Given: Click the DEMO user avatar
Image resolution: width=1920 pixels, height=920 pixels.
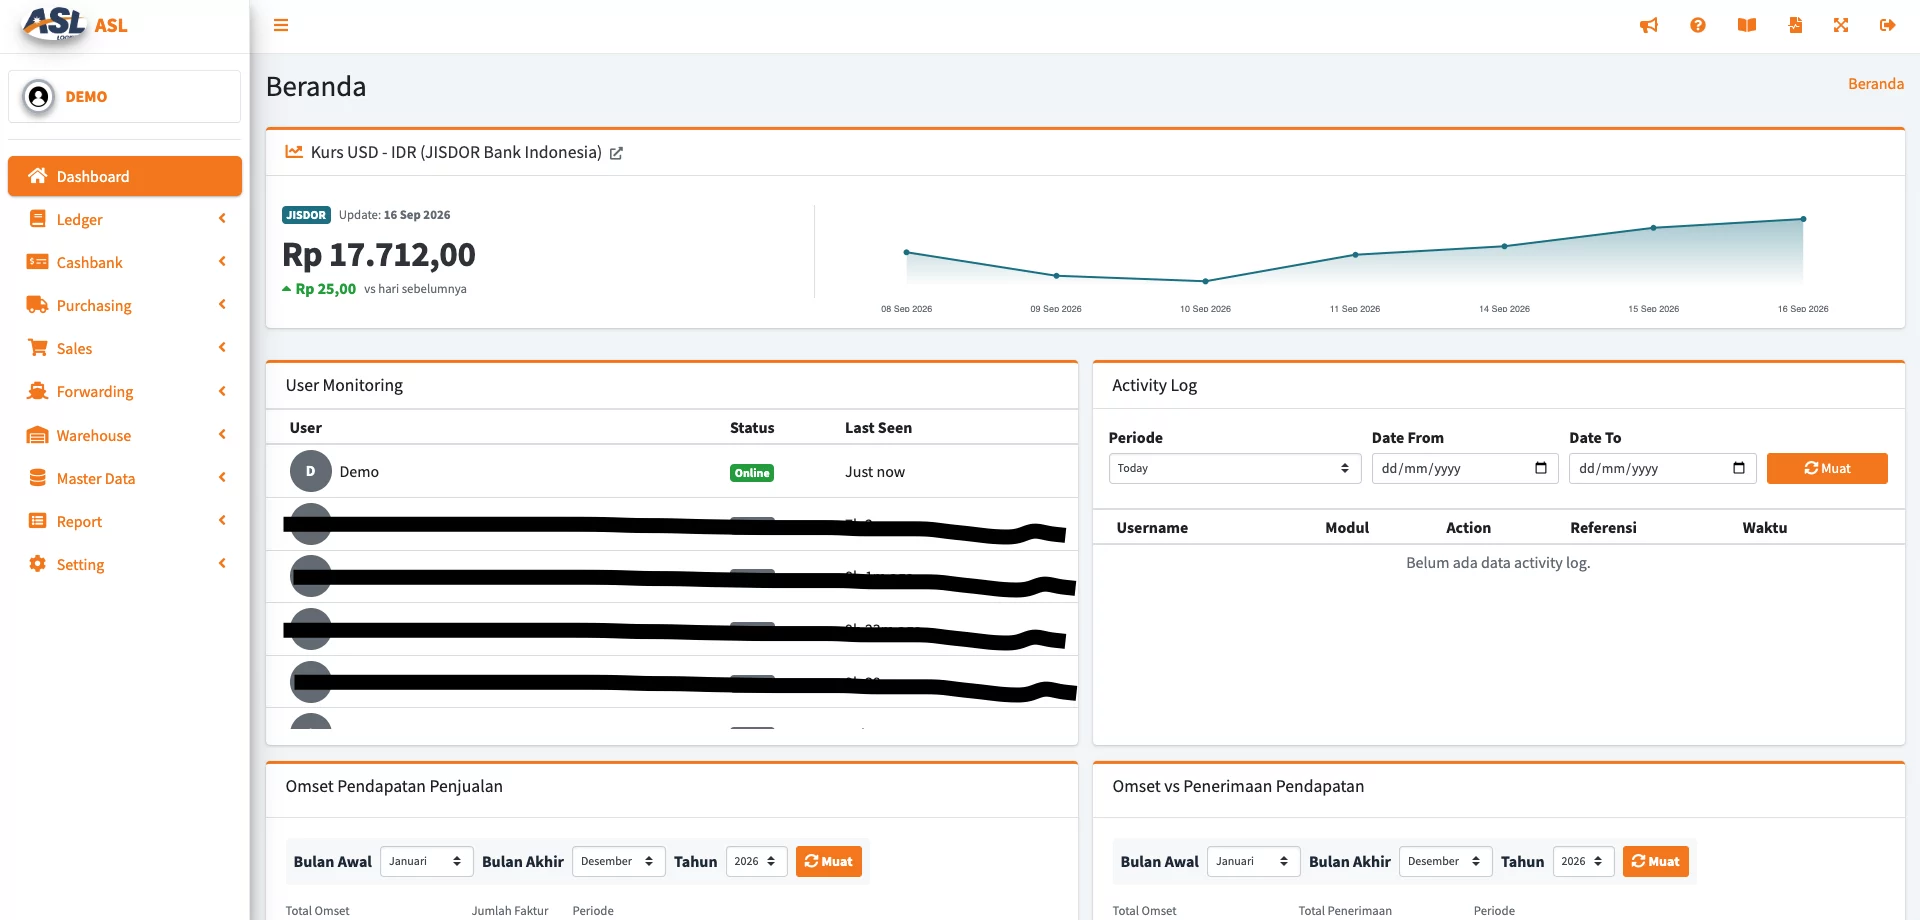Looking at the screenshot, I should coord(38,97).
